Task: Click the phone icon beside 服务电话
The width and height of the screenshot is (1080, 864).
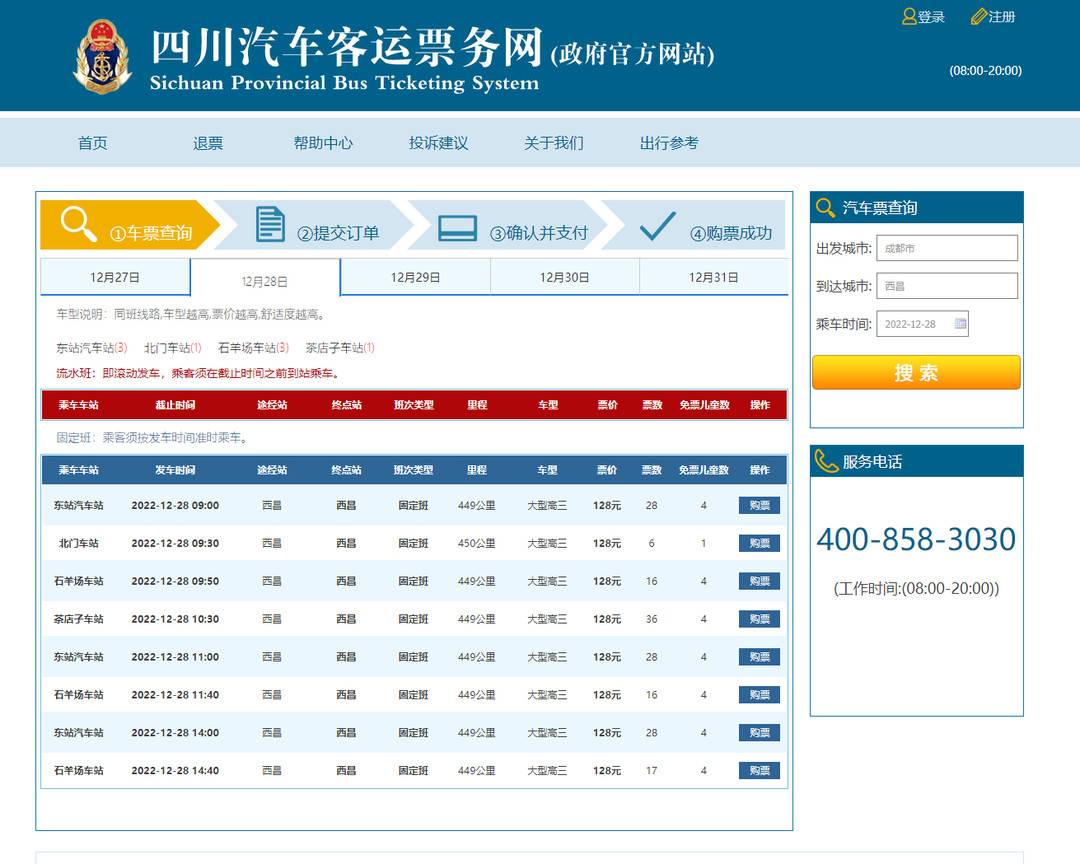Action: click(x=826, y=461)
